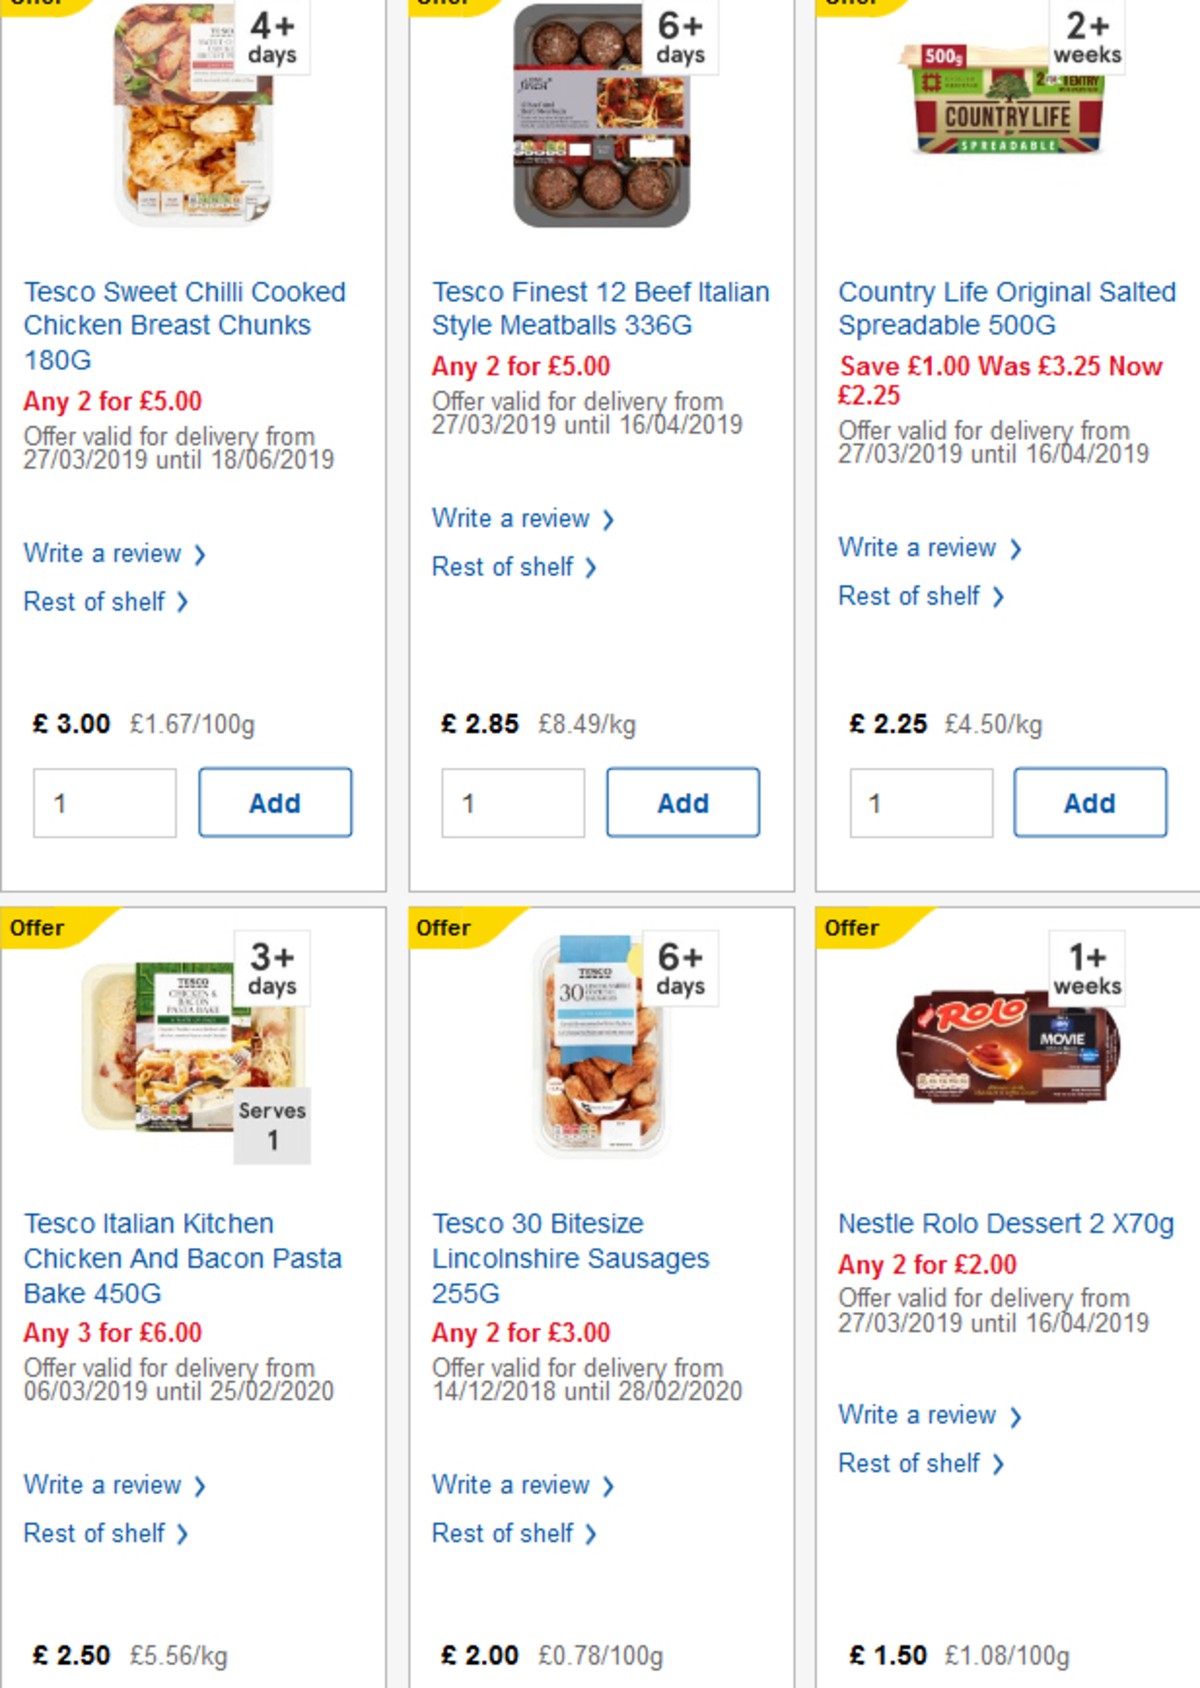Add Country Life Original Salted Spreadable to basket
The height and width of the screenshot is (1688, 1200).
click(x=1090, y=802)
